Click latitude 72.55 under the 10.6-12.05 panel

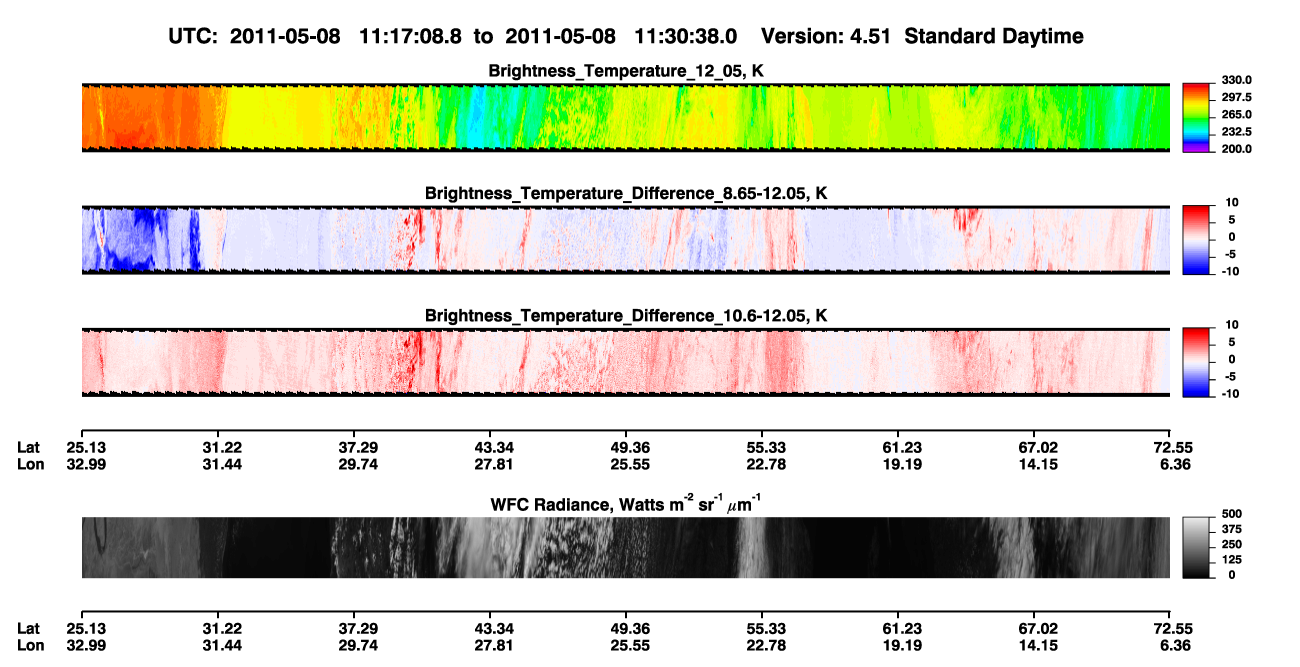[1170, 448]
